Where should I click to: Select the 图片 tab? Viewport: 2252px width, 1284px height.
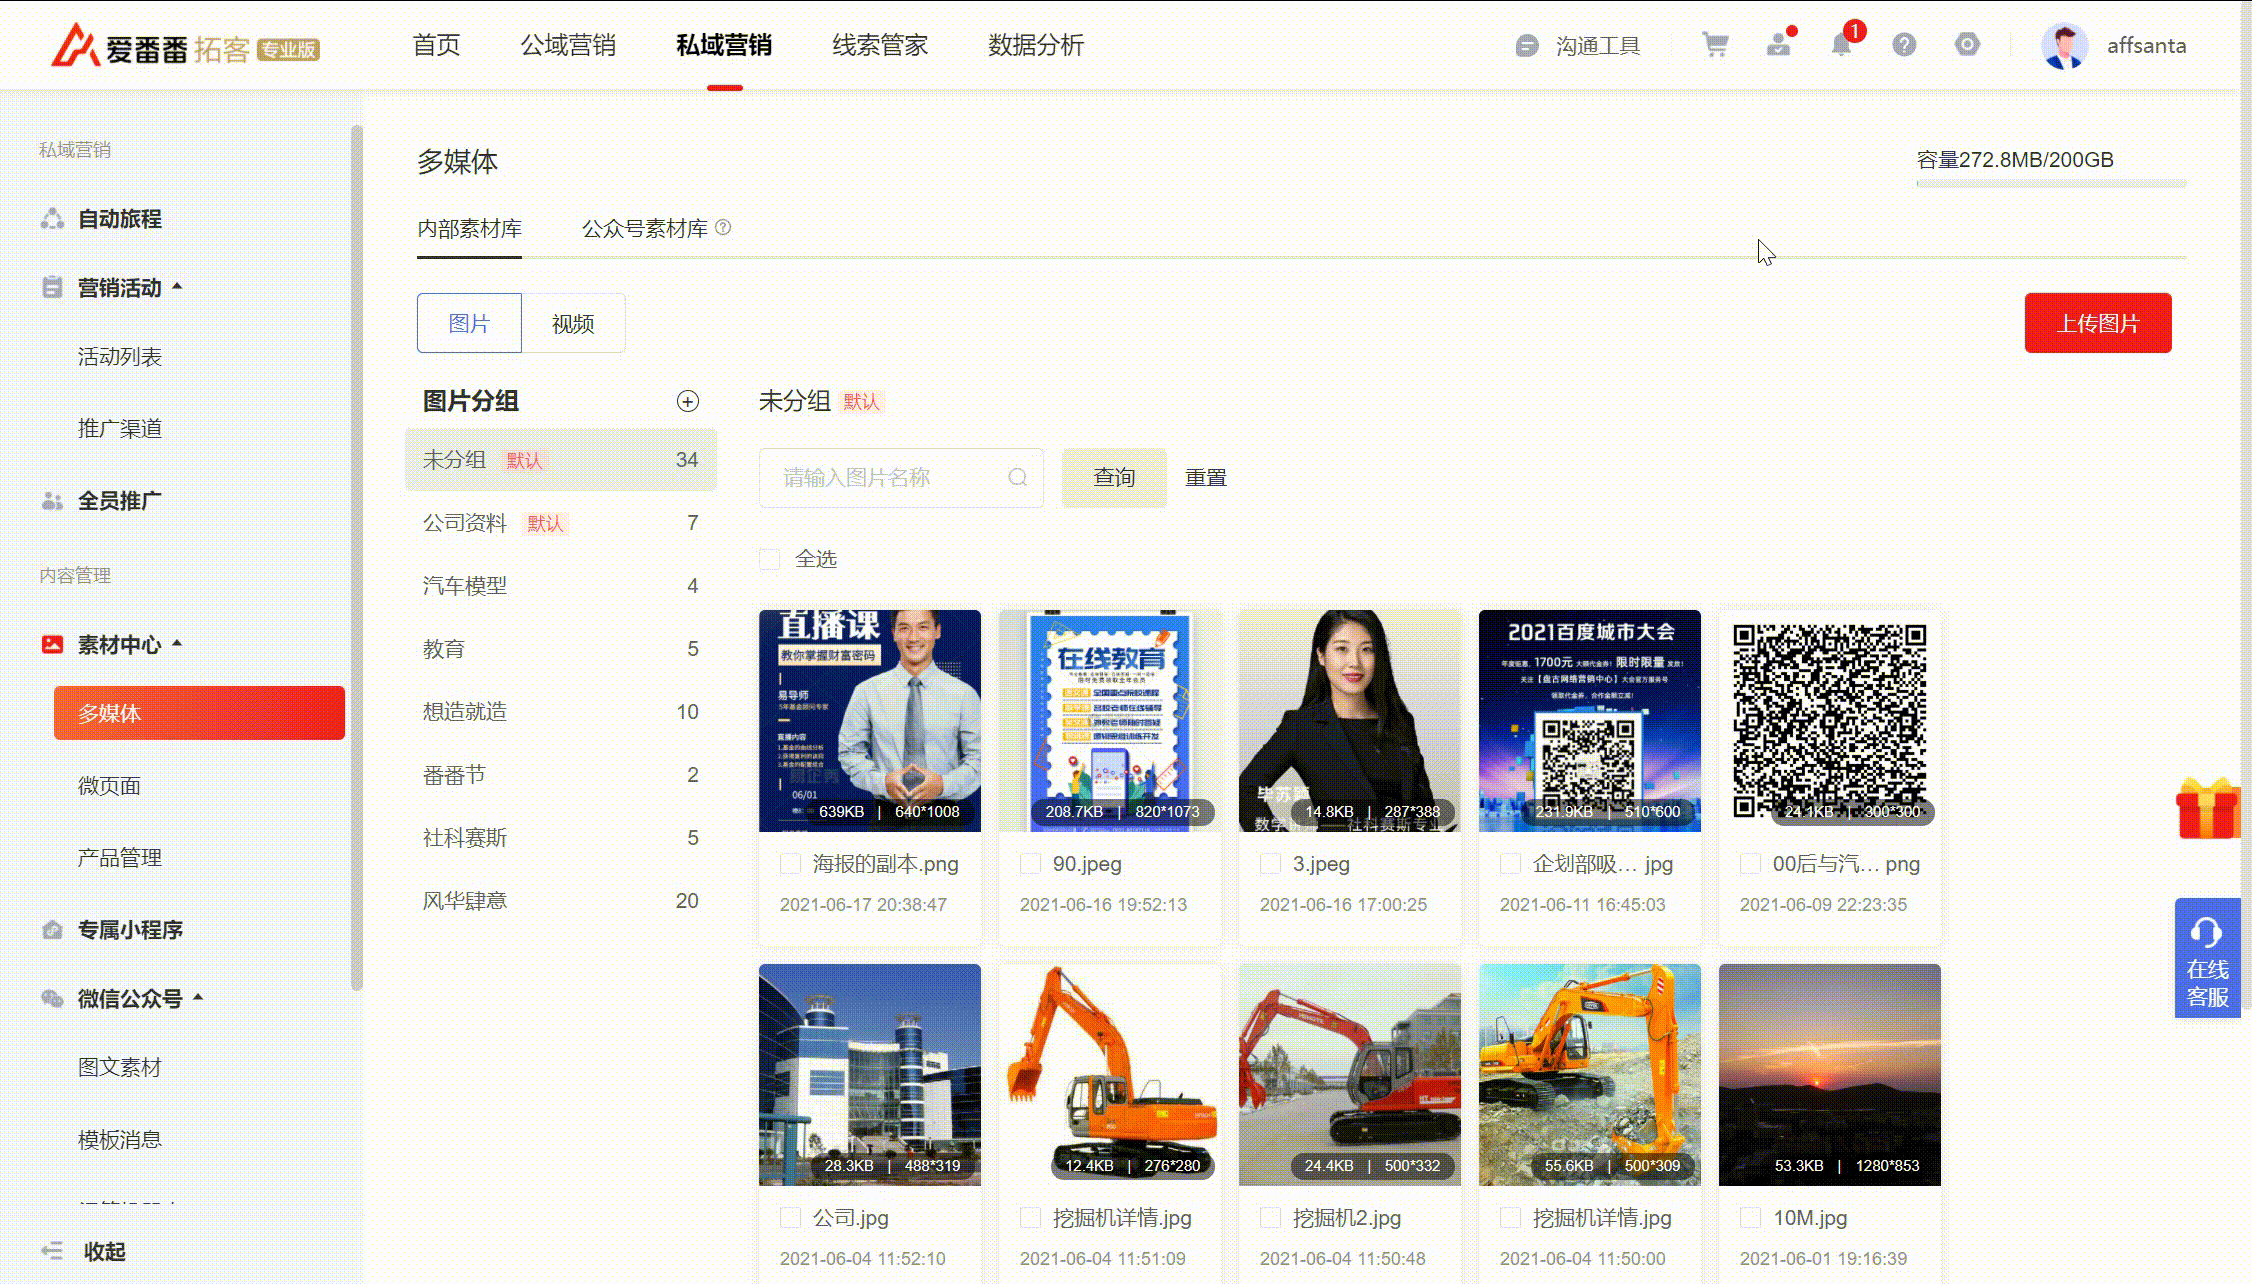(x=469, y=323)
